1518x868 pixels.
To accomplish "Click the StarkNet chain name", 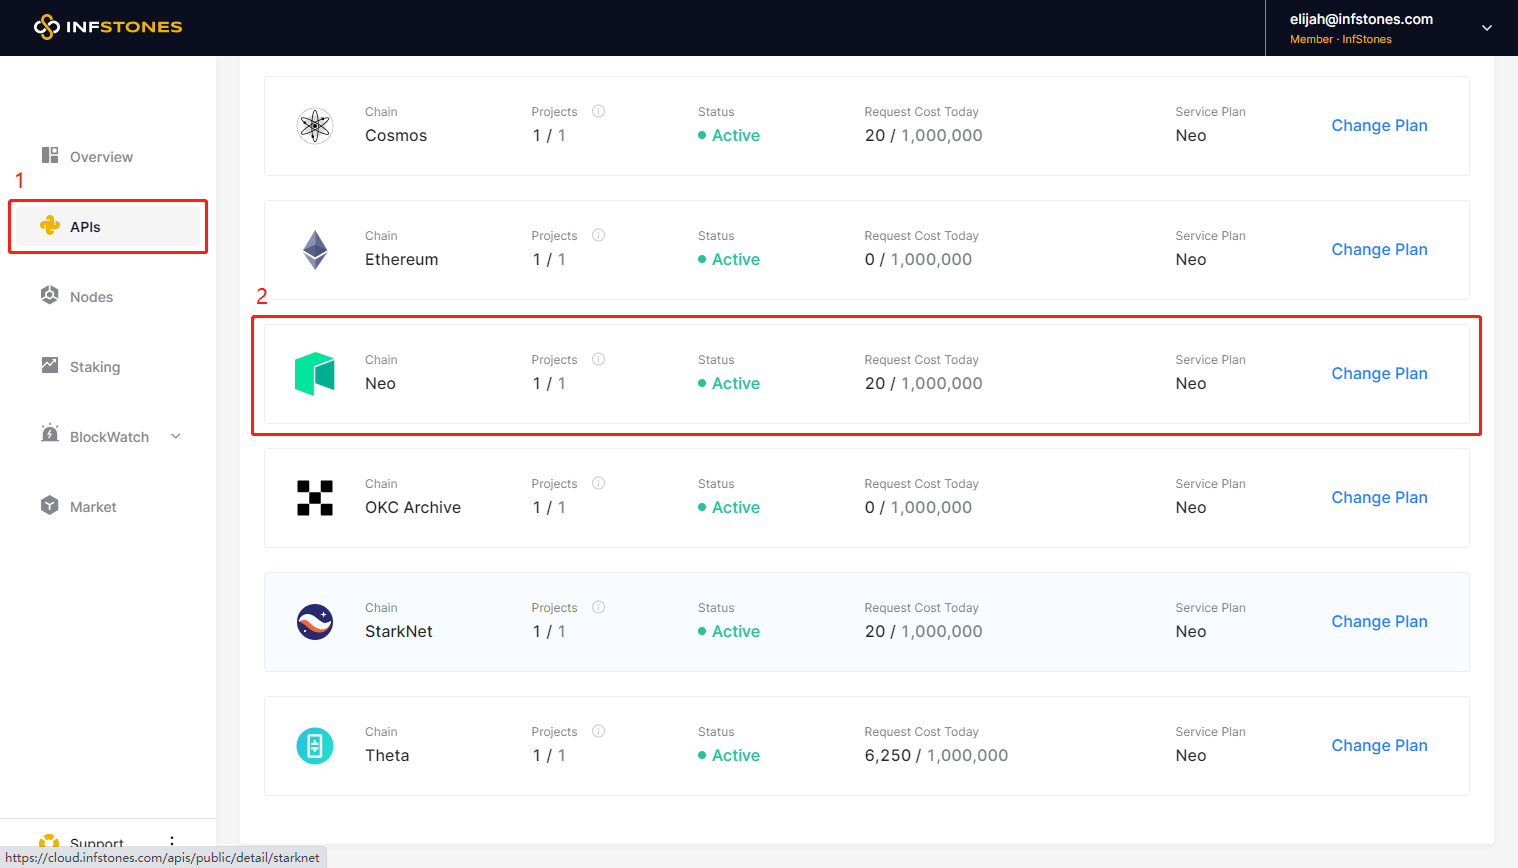I will pos(399,631).
